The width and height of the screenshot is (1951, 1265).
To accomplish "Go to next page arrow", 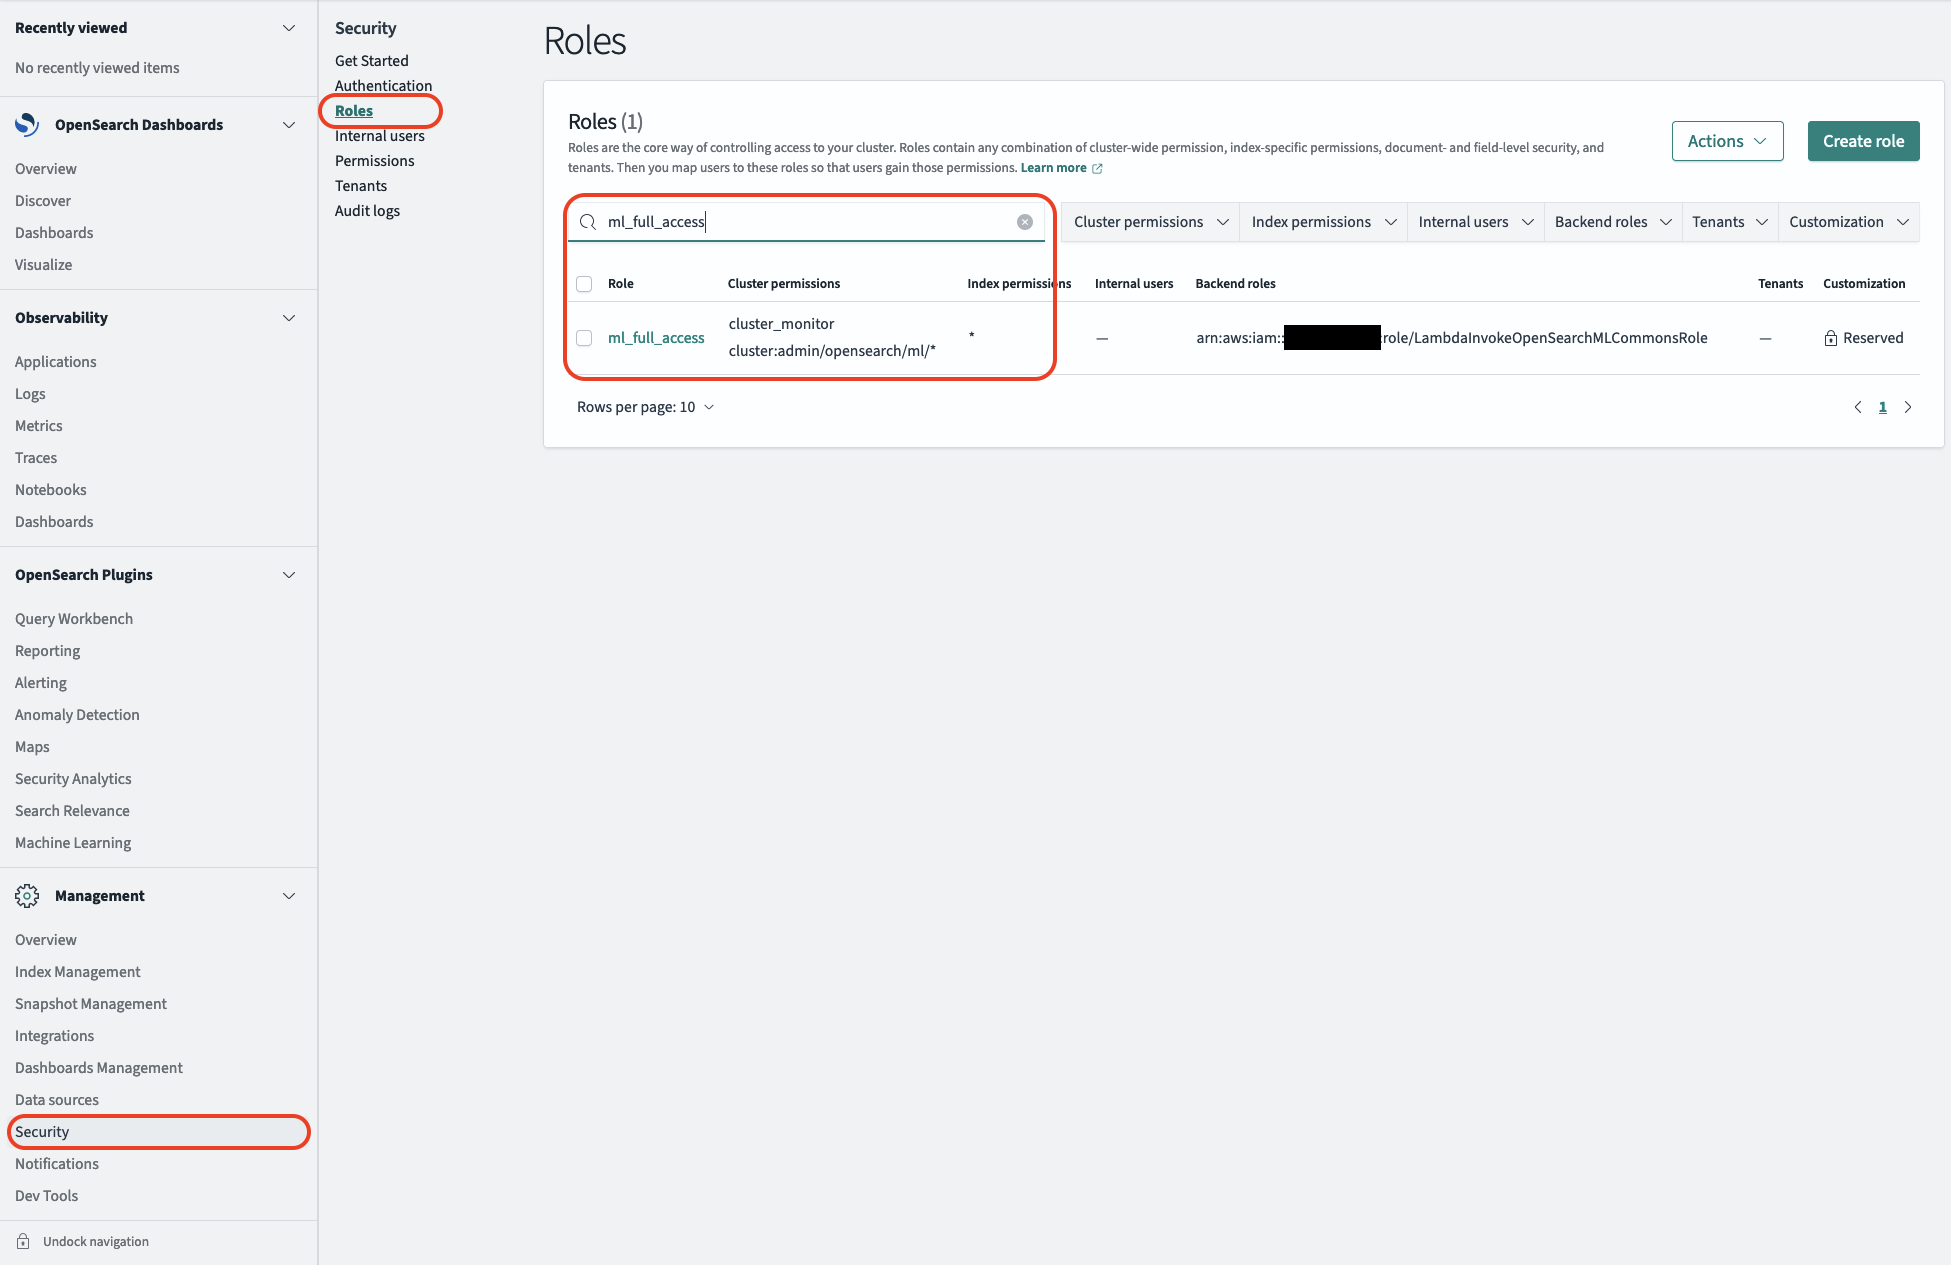I will [x=1908, y=407].
